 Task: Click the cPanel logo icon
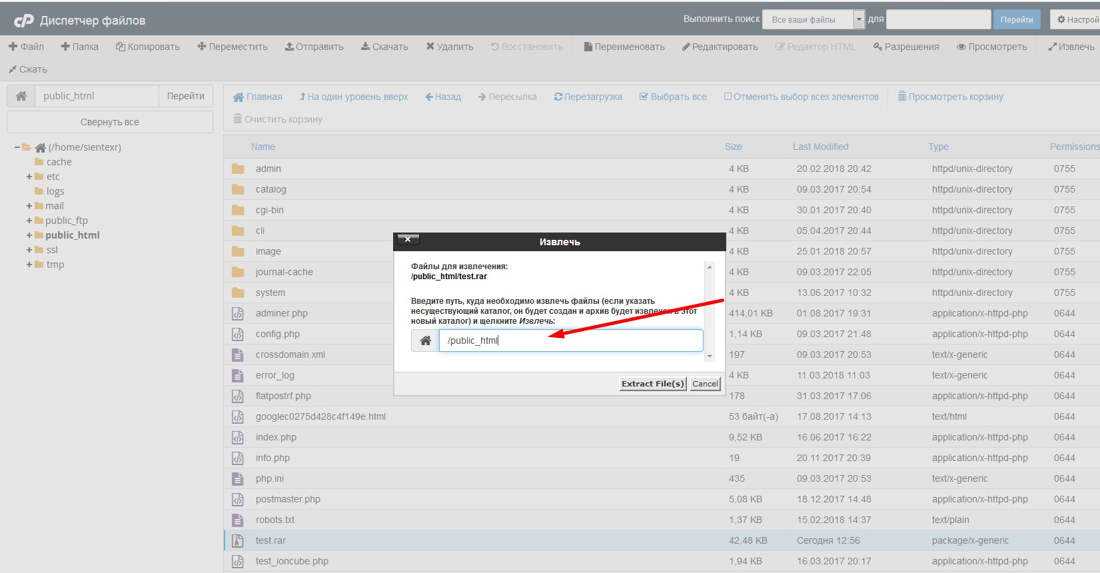click(22, 20)
